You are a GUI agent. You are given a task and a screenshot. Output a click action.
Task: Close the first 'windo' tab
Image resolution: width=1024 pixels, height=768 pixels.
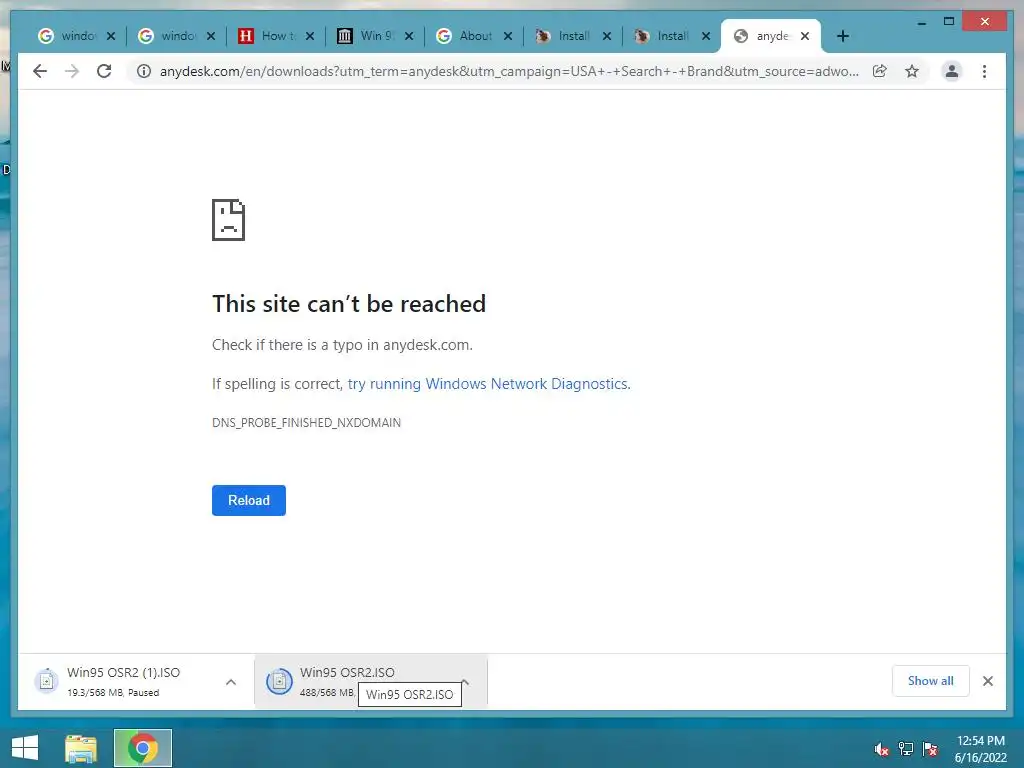[111, 36]
